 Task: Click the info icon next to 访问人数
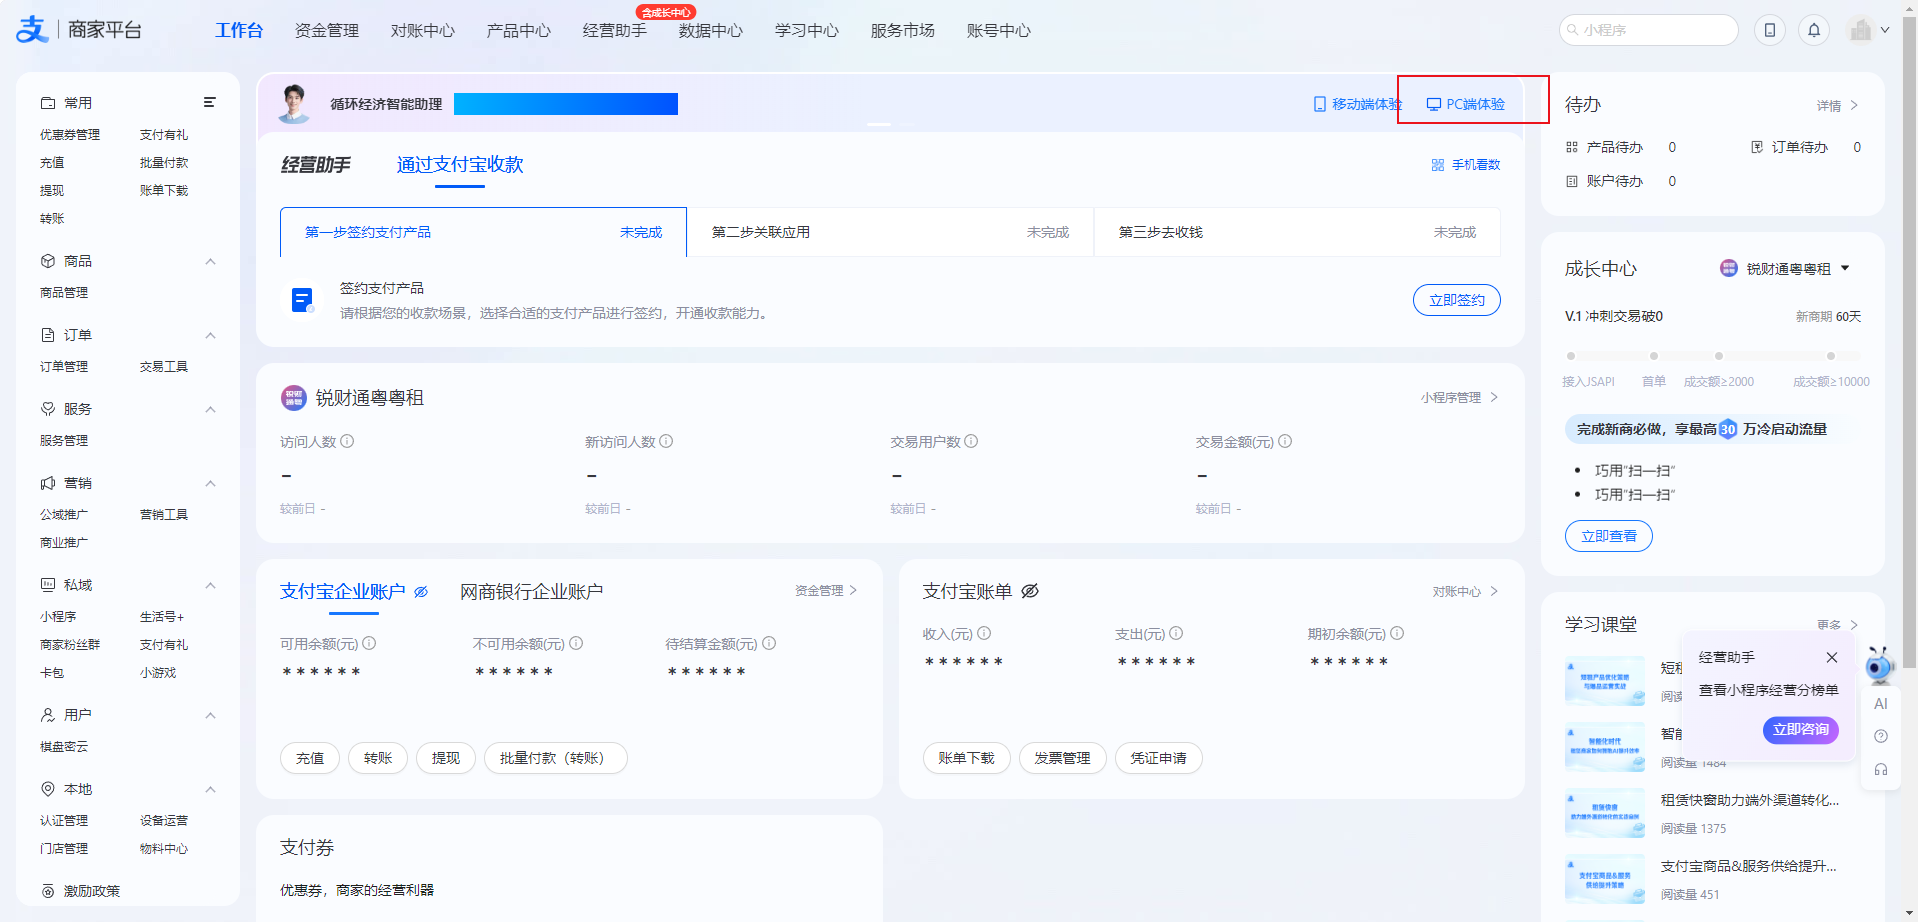(347, 441)
